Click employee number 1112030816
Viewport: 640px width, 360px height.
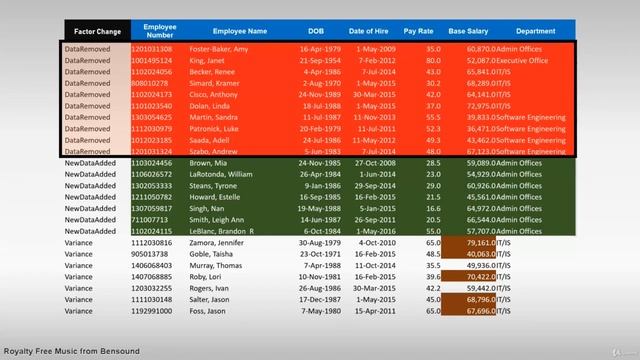pyautogui.click(x=151, y=242)
